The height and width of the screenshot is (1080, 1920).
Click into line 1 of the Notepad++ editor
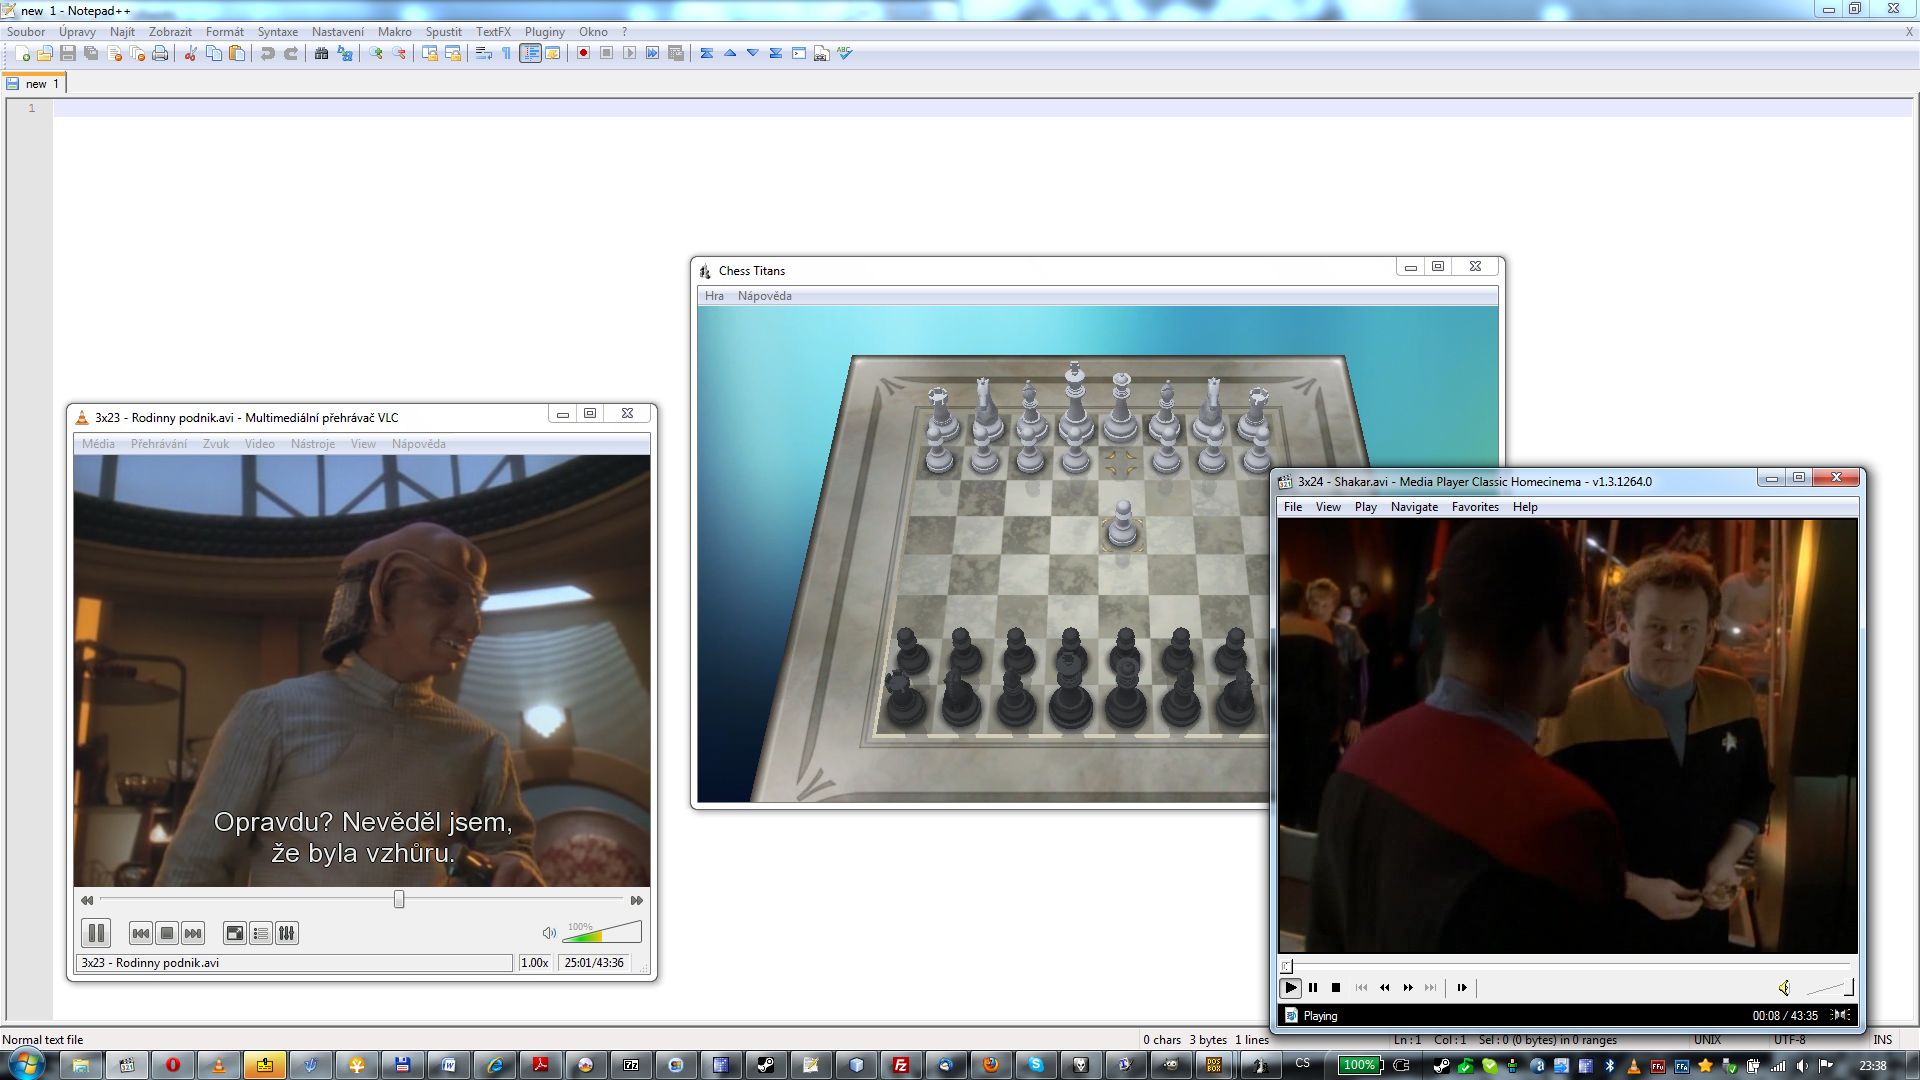tap(983, 108)
